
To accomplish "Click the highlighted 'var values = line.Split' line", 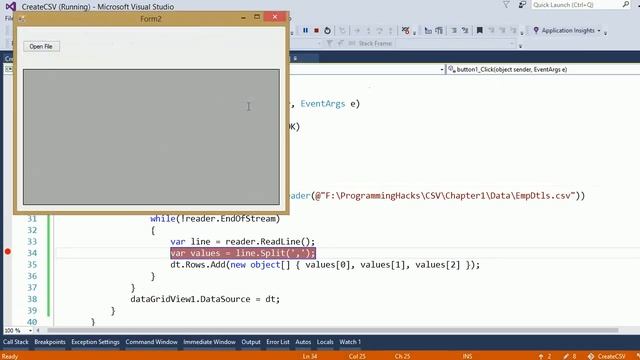I will [243, 253].
